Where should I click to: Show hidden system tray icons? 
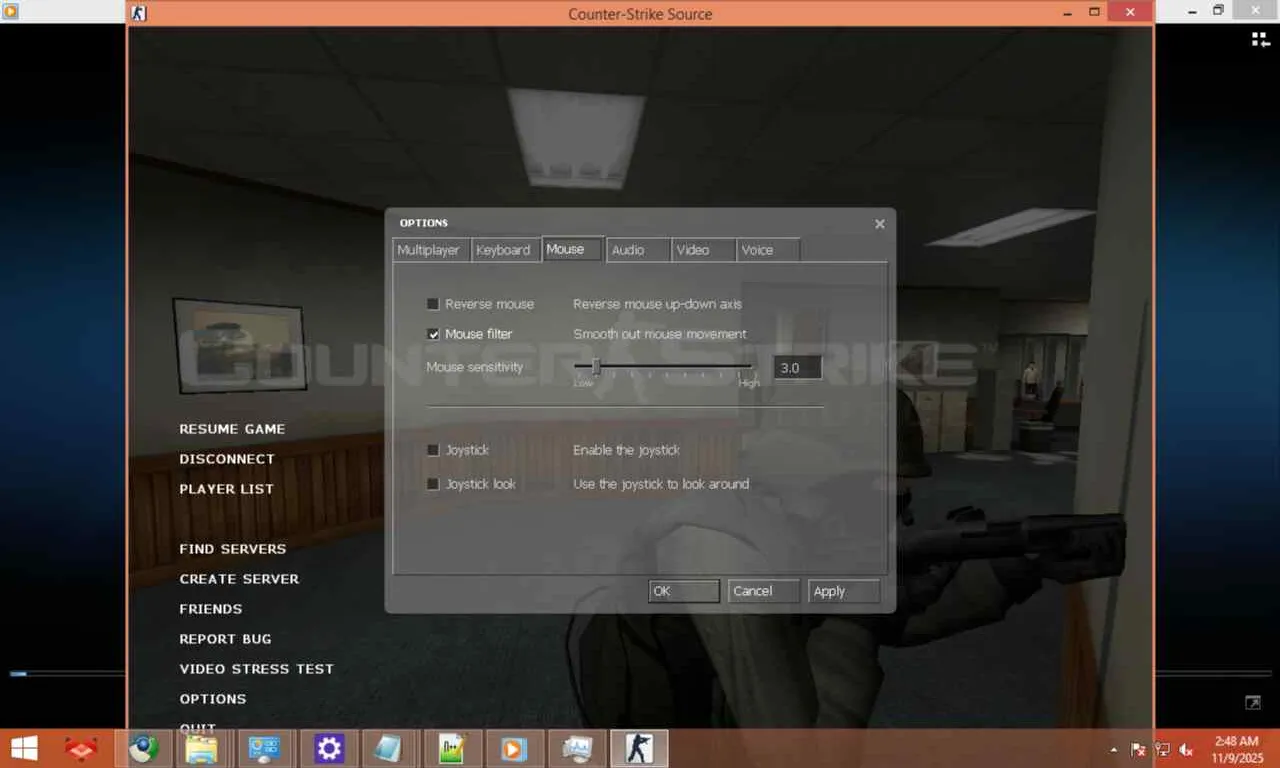1114,749
